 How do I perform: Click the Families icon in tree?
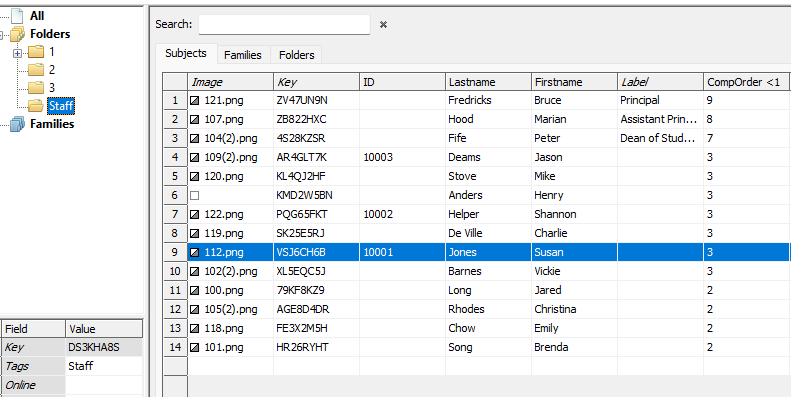(x=17, y=124)
